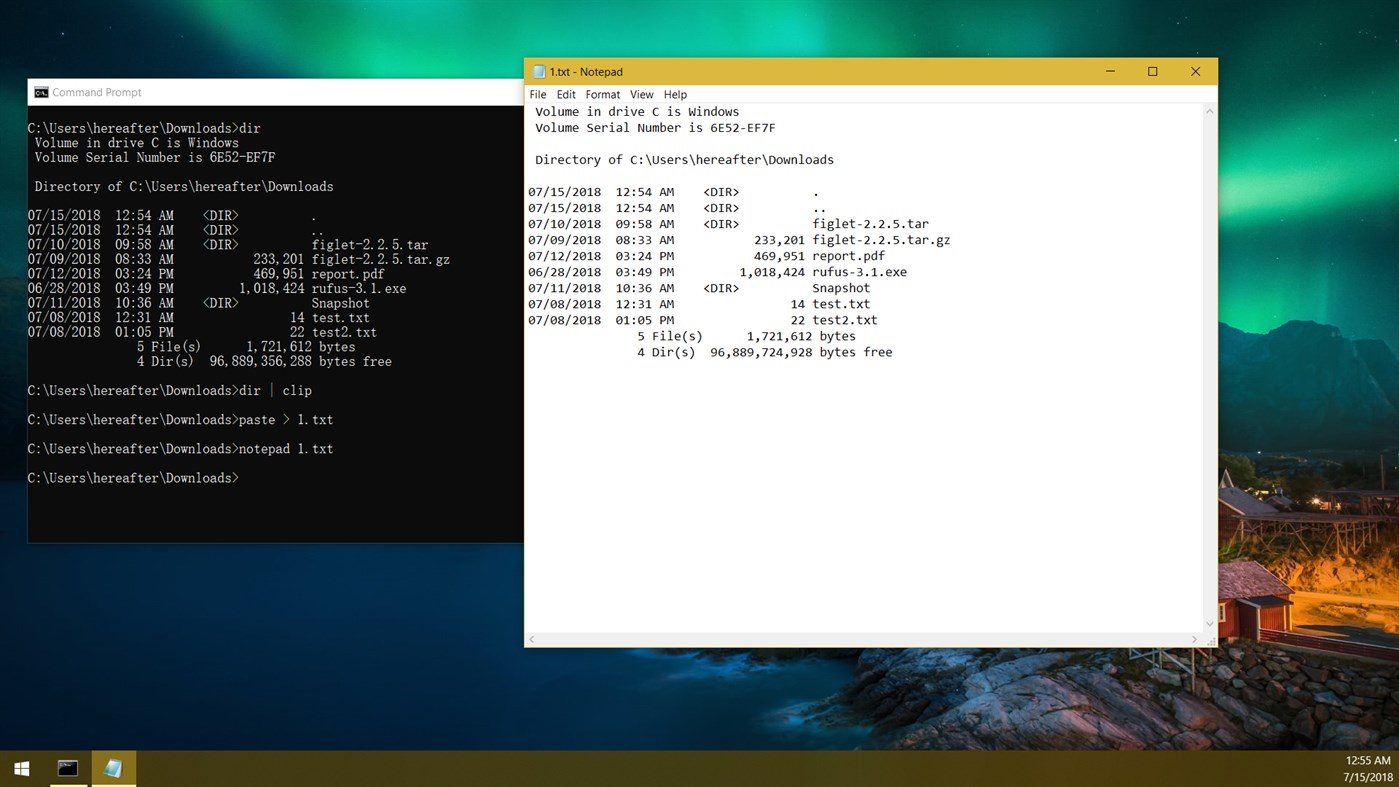Click the Command Prompt taskbar icon

coord(67,767)
